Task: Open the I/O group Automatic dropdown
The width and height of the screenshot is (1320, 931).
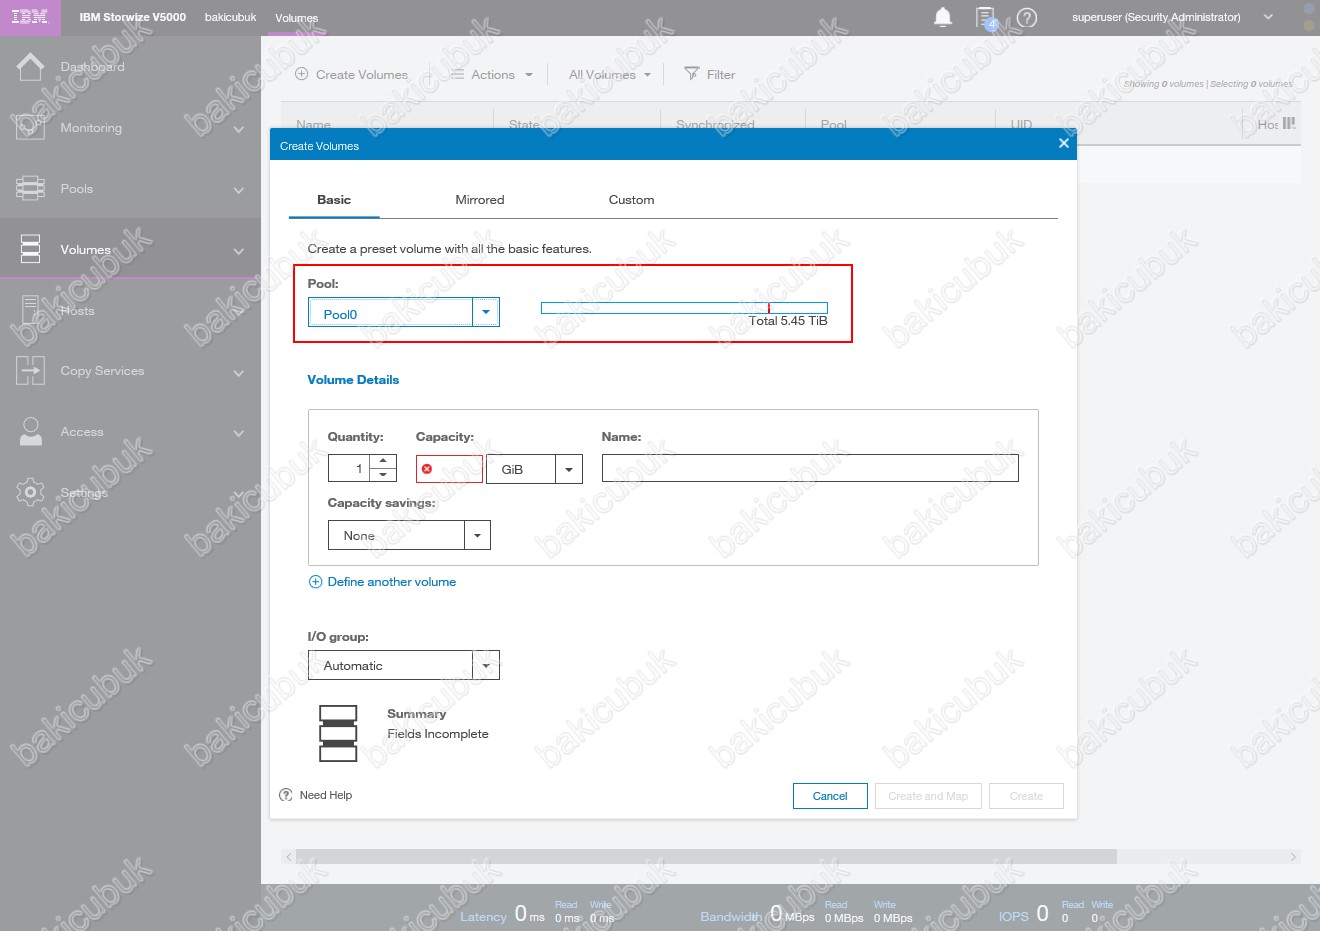Action: coord(486,665)
